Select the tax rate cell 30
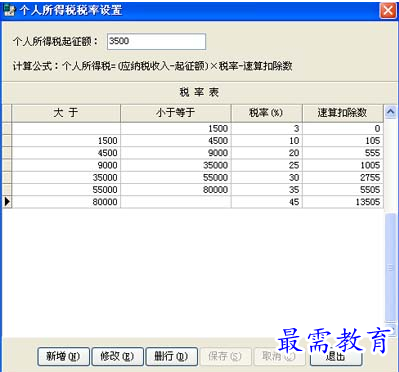Screen dimensions: 399x372 click(267, 177)
